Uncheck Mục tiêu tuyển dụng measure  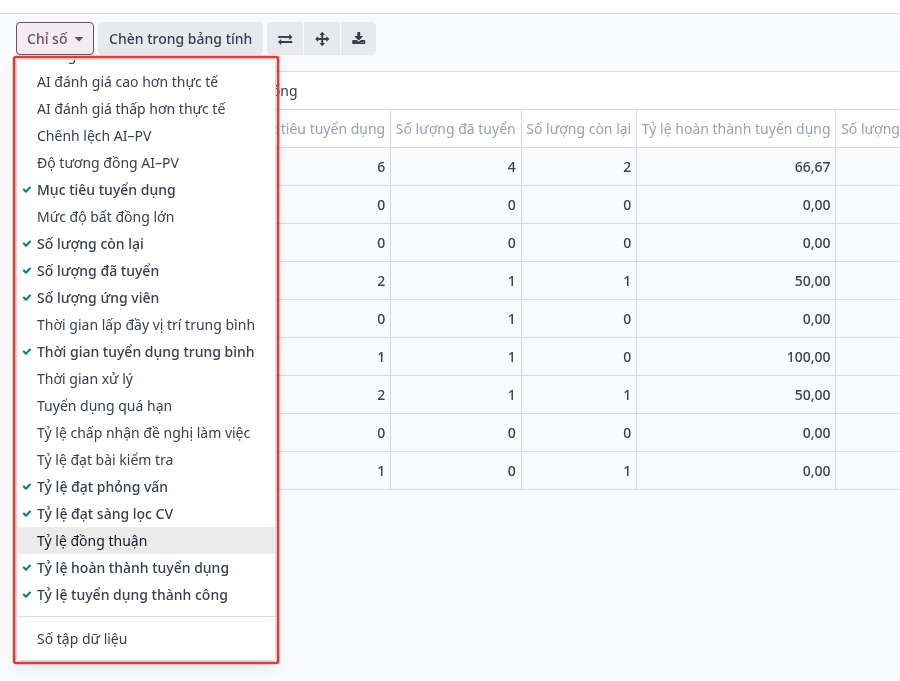click(x=146, y=190)
